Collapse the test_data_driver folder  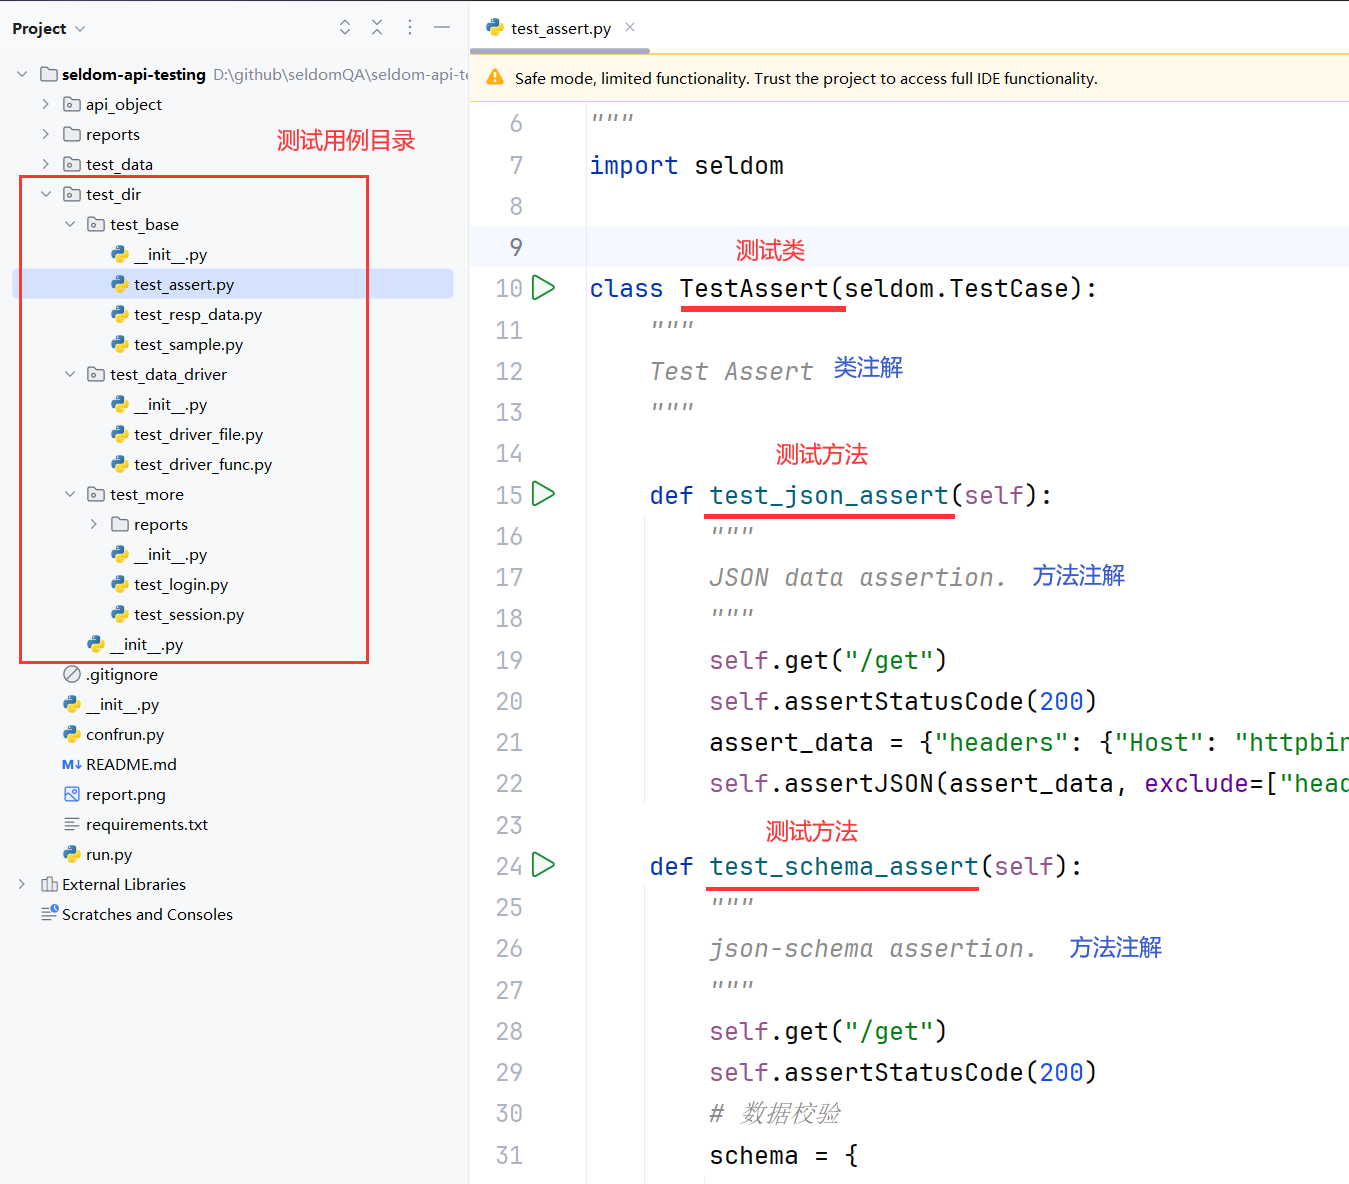click(x=70, y=374)
